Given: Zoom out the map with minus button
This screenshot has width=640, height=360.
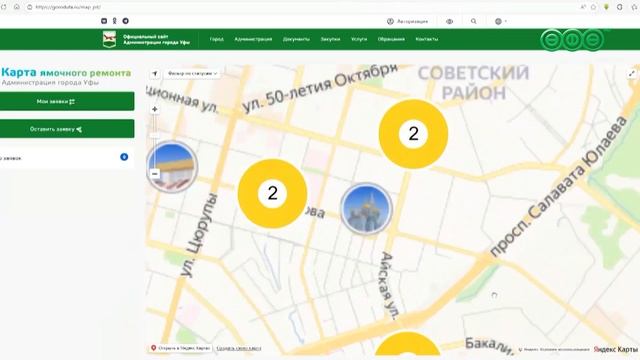Looking at the screenshot, I should [x=155, y=174].
